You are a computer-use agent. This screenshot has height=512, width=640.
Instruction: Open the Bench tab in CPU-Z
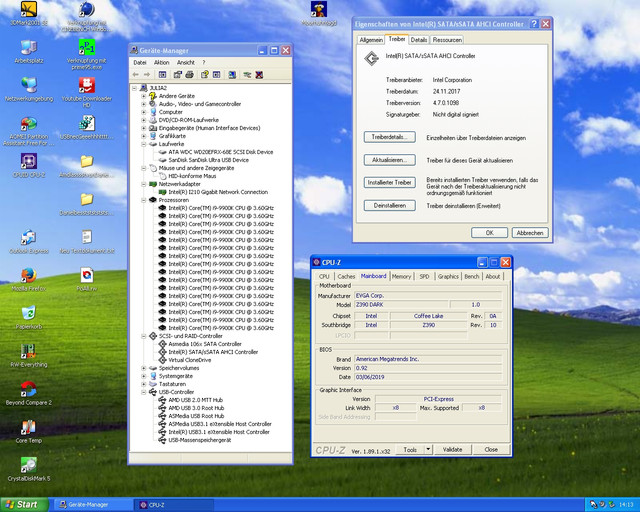tap(471, 276)
